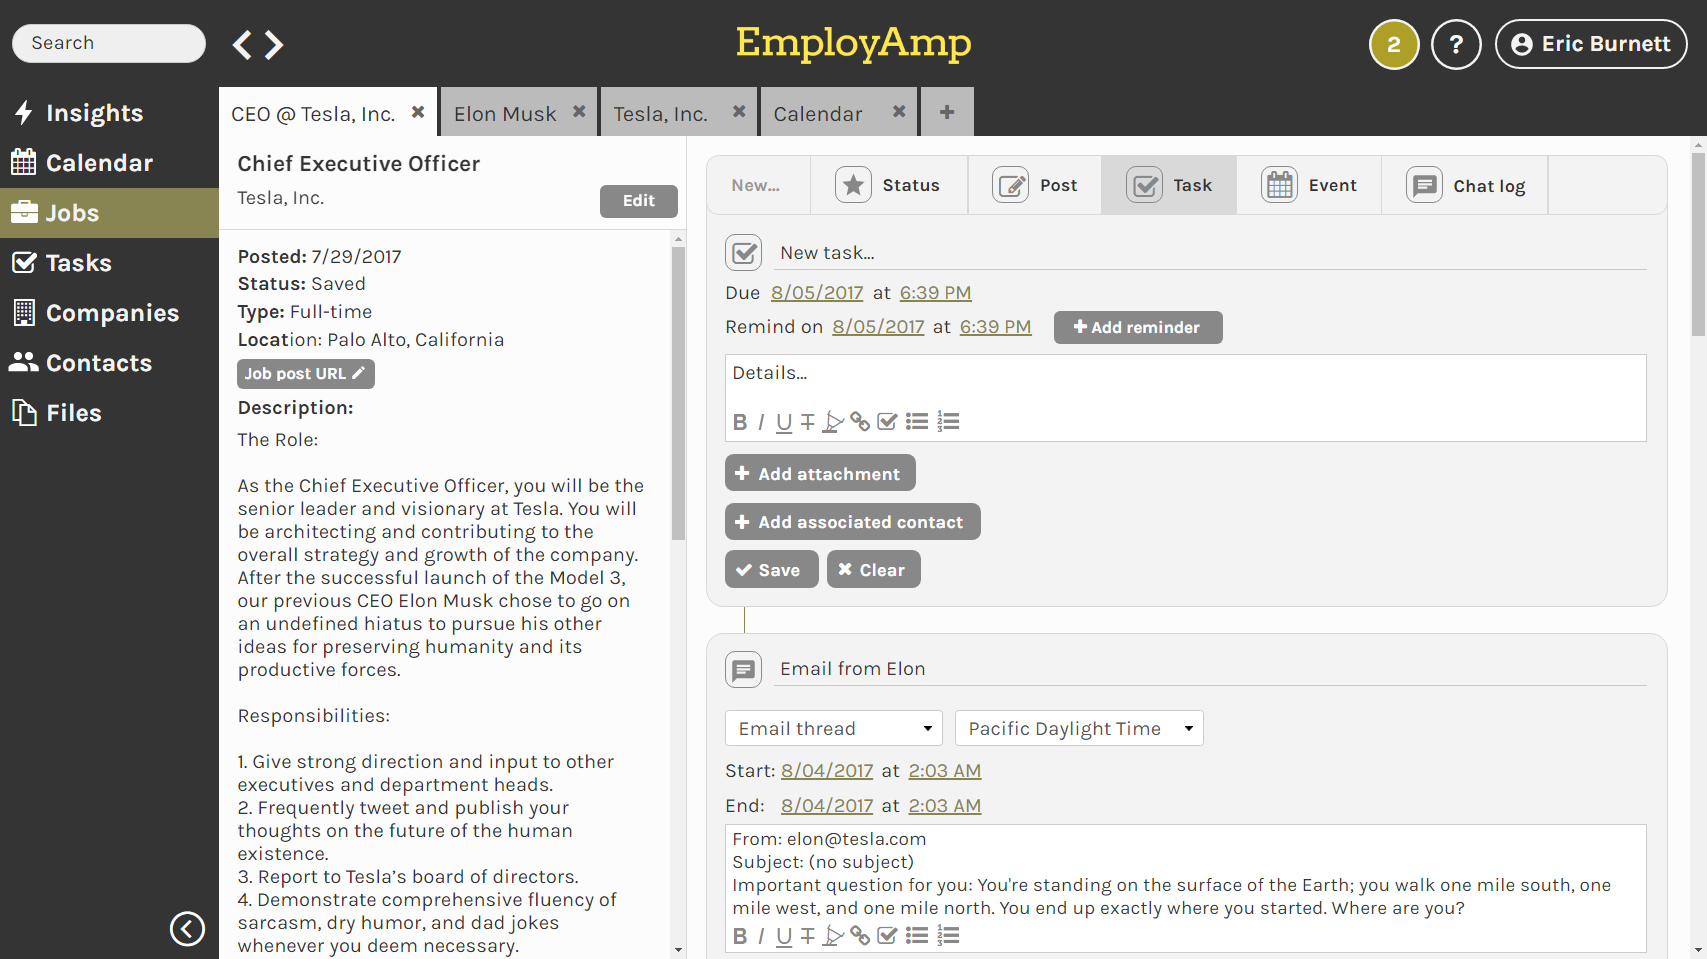Close the Elon Musk tab

click(579, 112)
